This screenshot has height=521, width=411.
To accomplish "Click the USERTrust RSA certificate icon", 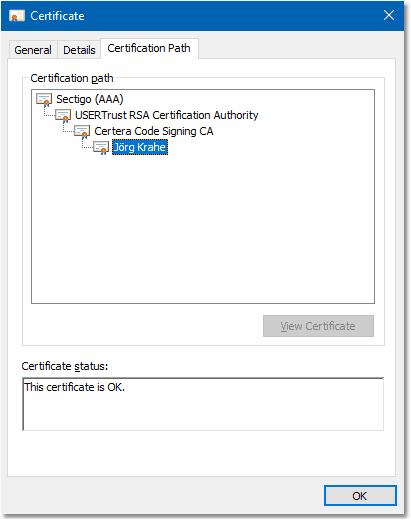I will click(x=63, y=116).
